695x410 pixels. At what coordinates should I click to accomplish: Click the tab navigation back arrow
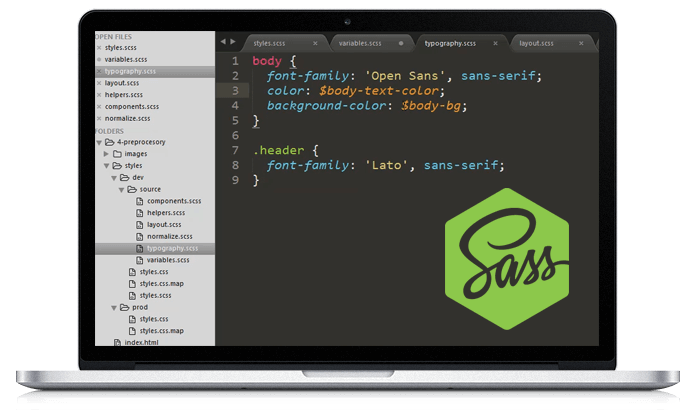[223, 43]
